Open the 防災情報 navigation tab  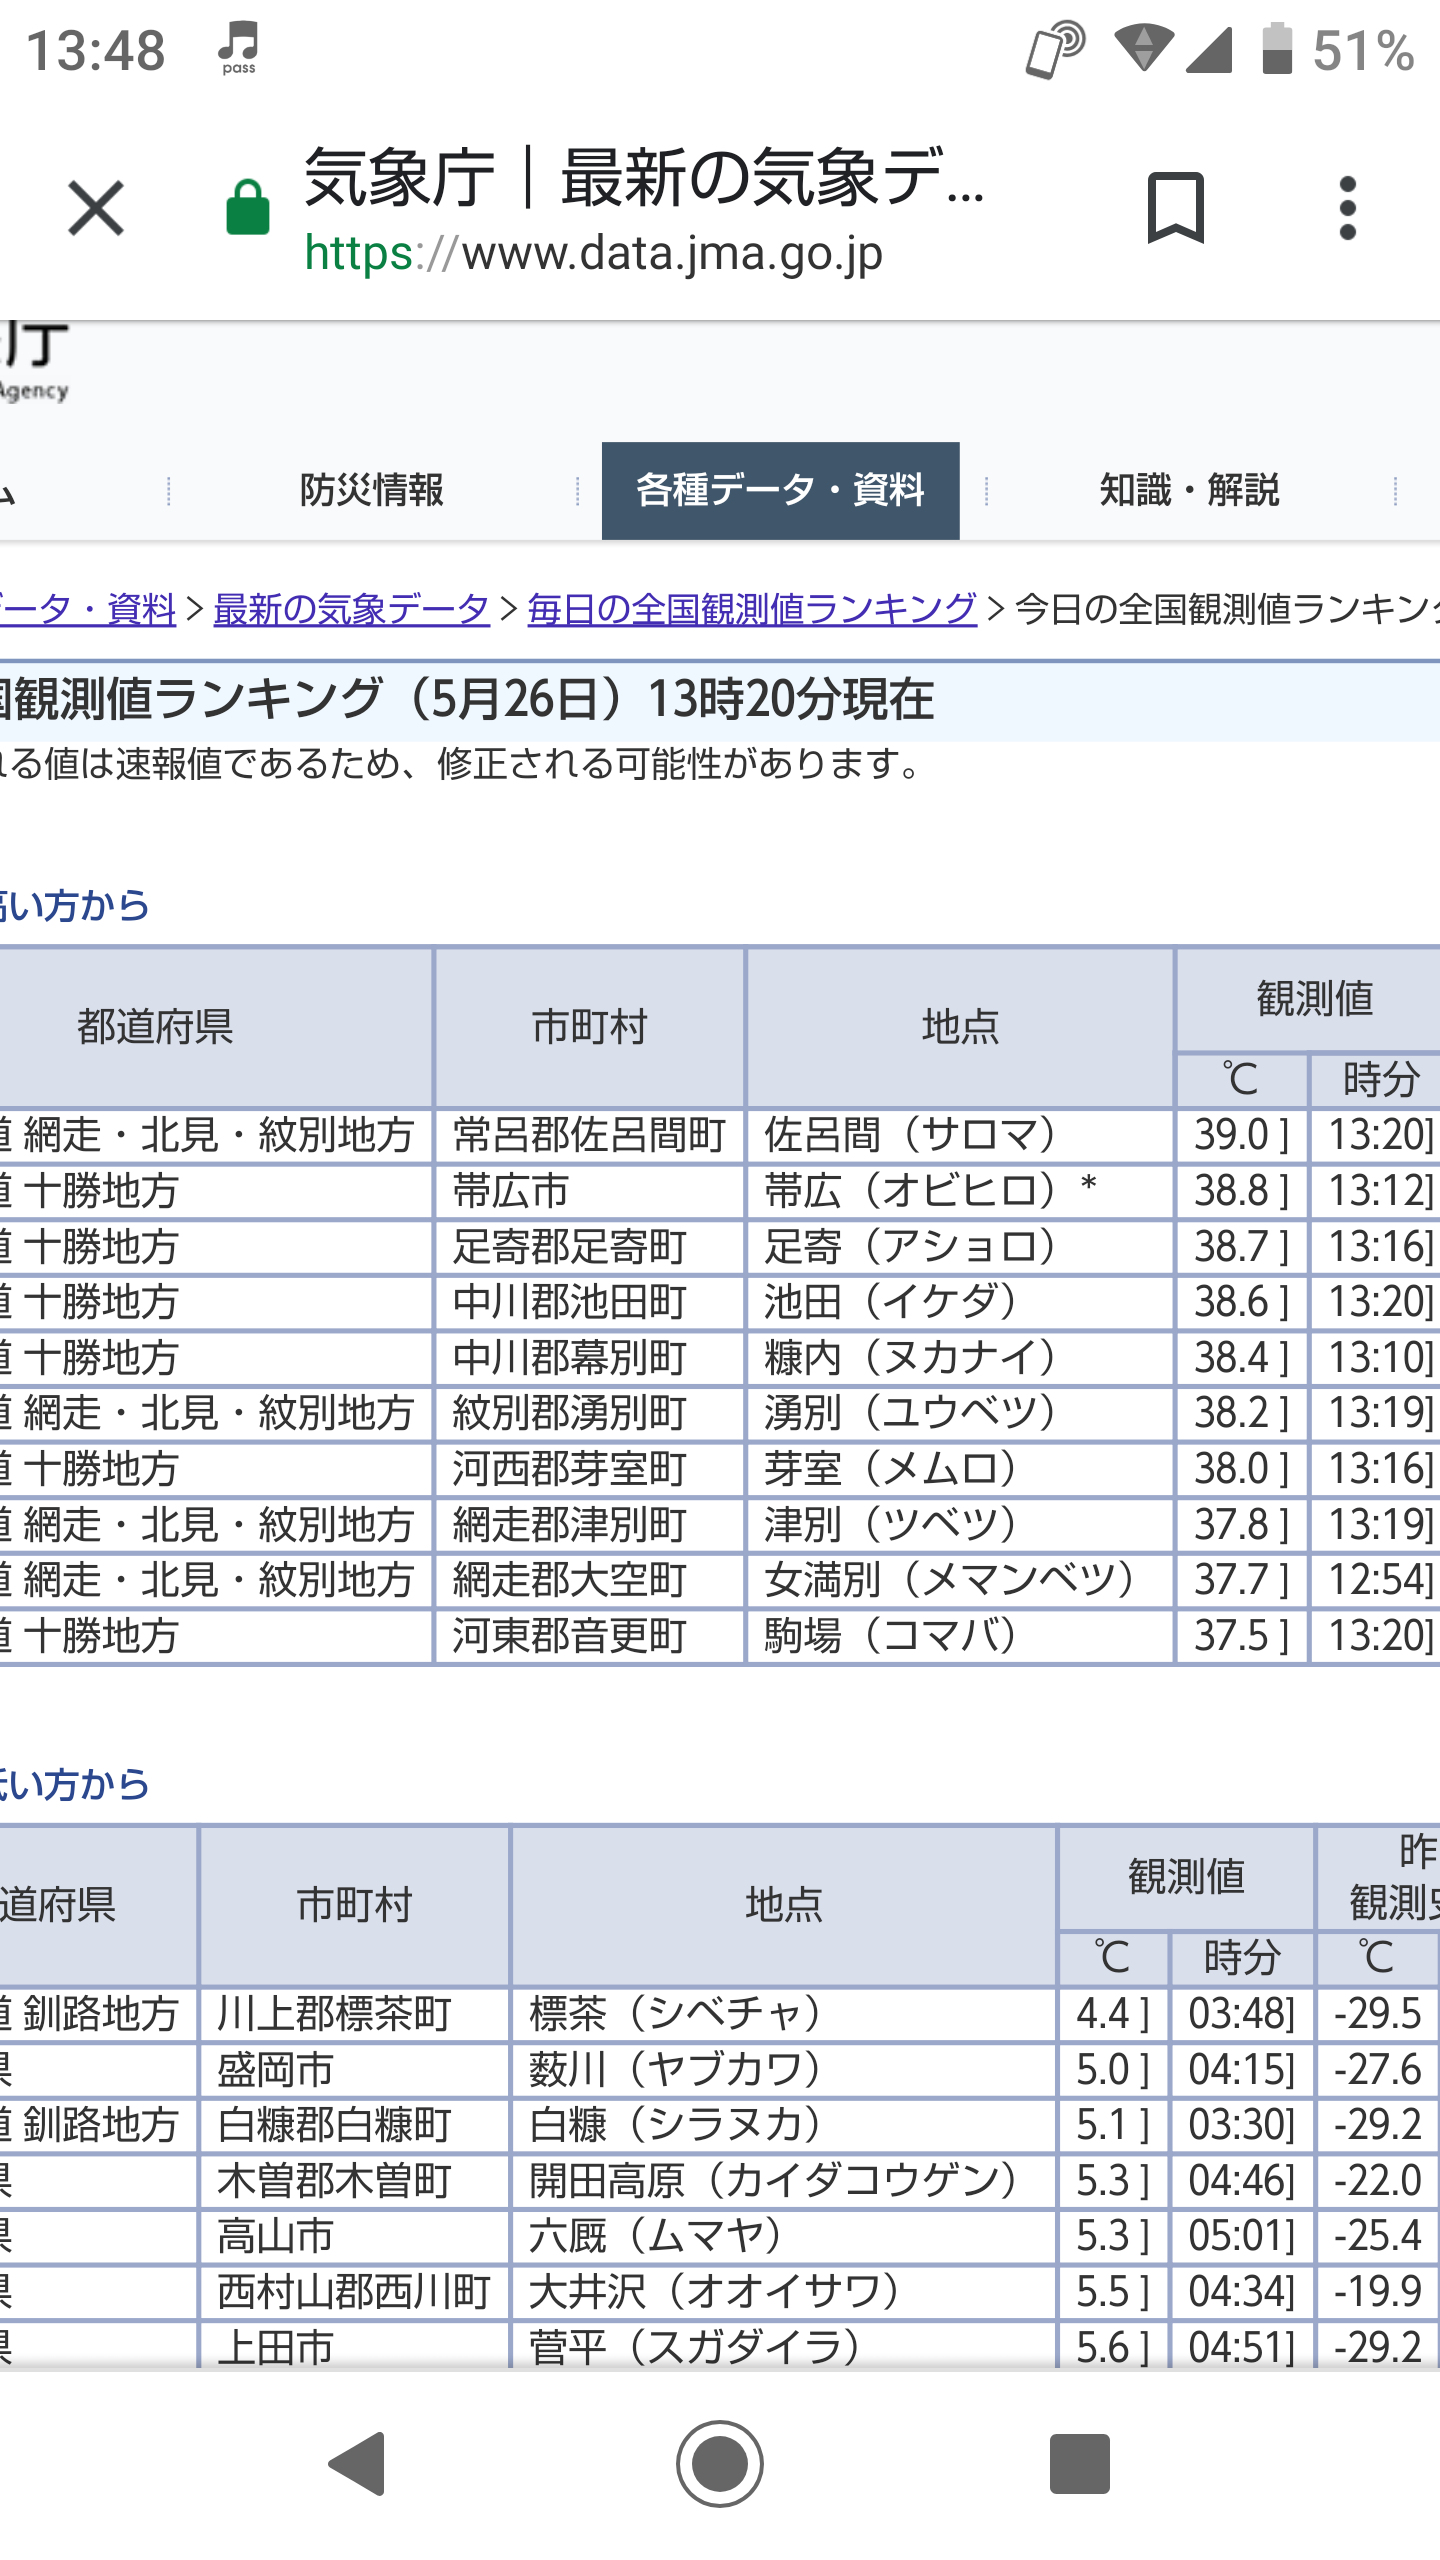(x=372, y=491)
